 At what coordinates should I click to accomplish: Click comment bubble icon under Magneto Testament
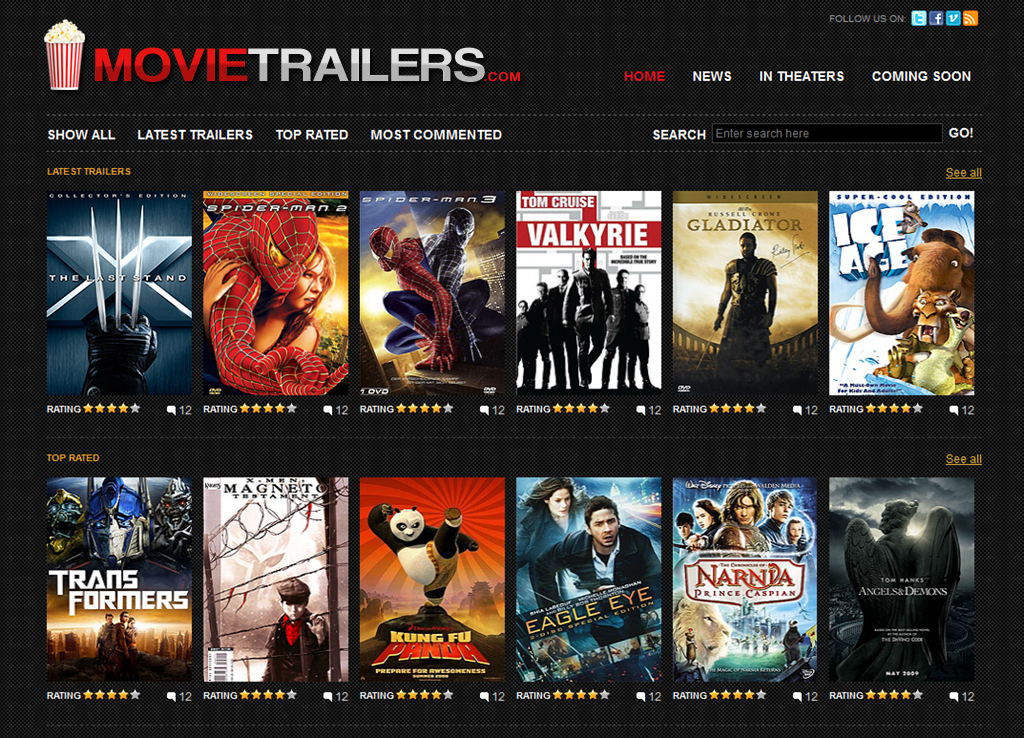click(x=328, y=697)
